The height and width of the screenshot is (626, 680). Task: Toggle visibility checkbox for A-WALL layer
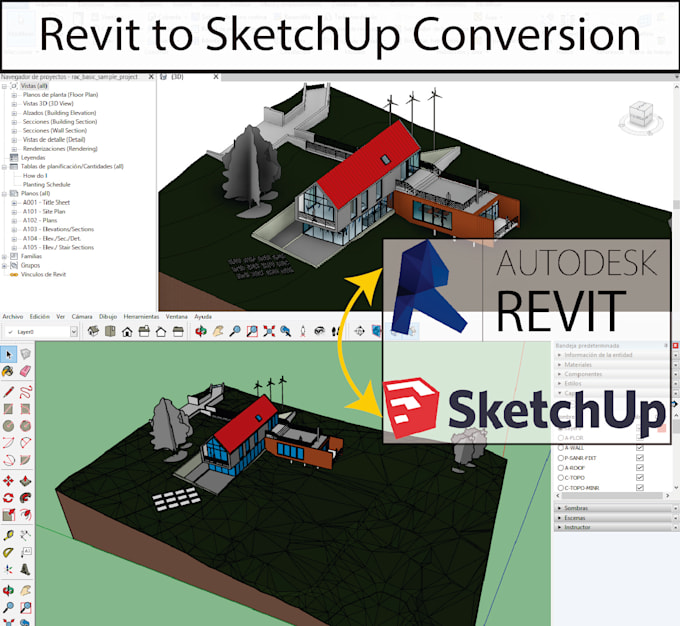click(x=640, y=447)
